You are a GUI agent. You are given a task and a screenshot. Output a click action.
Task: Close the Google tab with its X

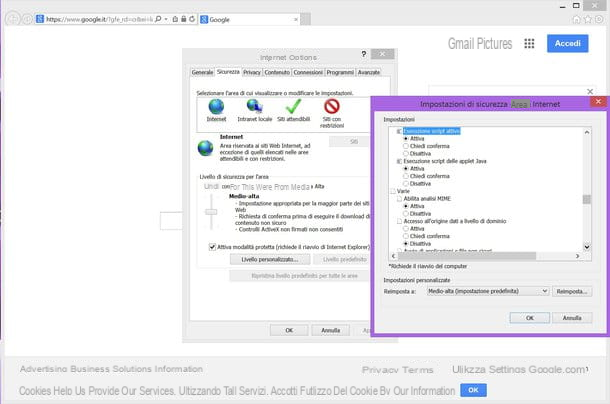point(296,19)
